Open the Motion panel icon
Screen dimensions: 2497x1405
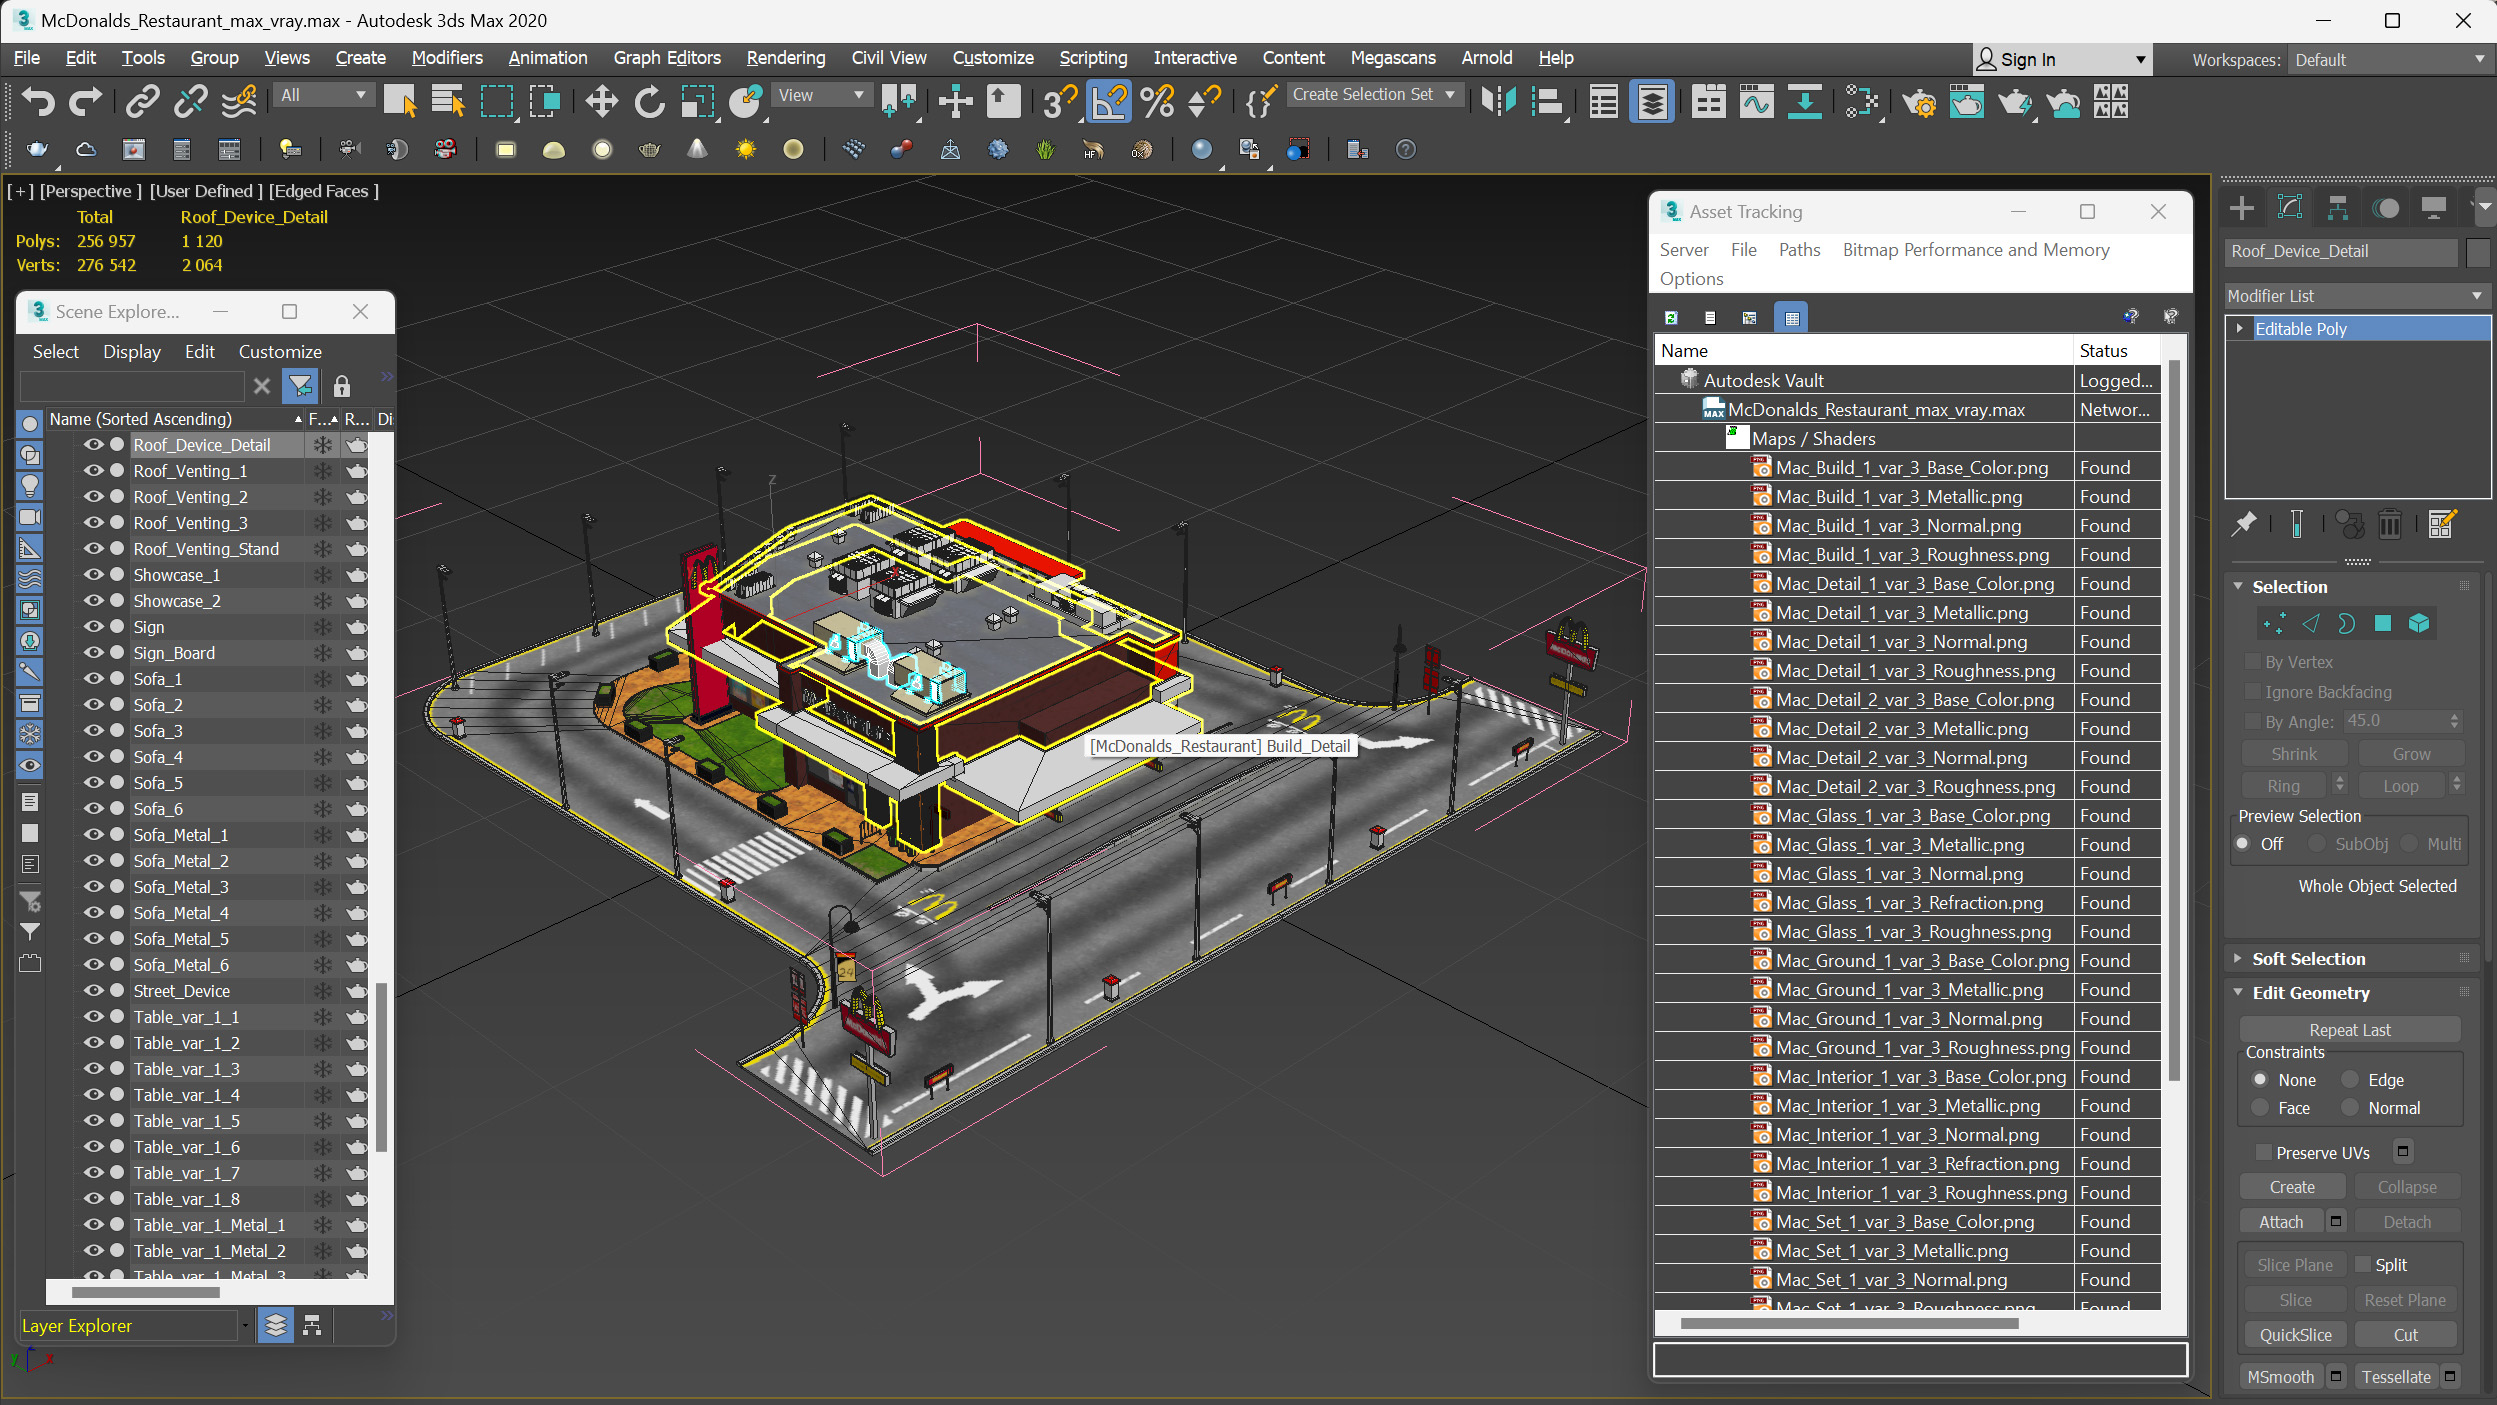[2386, 207]
